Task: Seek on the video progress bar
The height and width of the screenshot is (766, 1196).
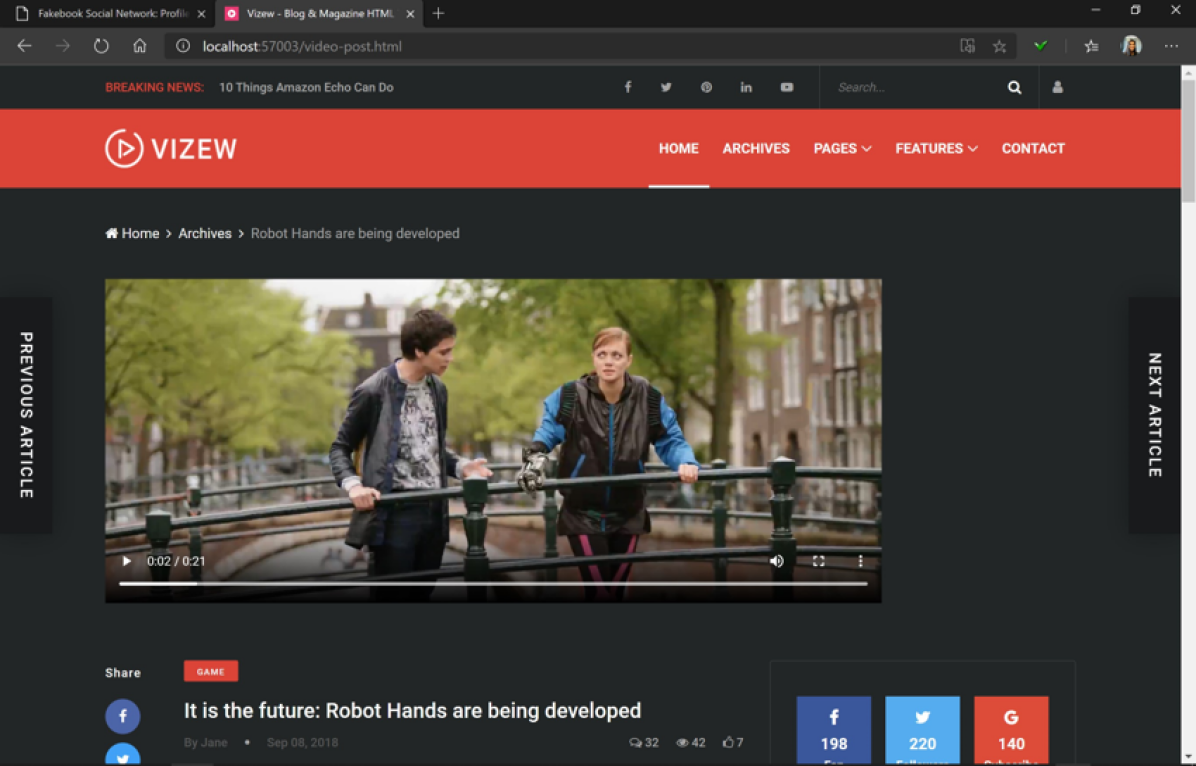Action: point(492,583)
